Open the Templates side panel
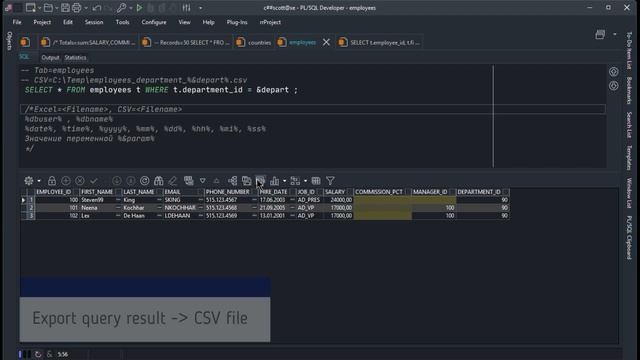The image size is (640, 360). coord(629,158)
